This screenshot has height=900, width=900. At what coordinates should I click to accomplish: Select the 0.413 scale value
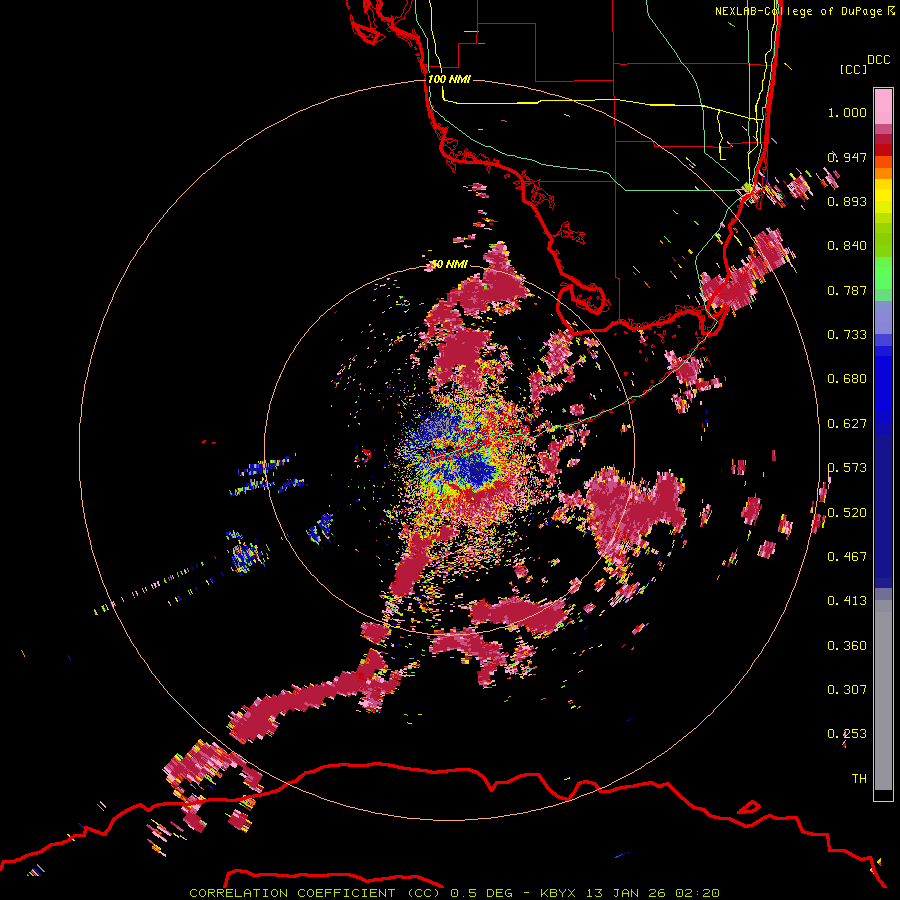[847, 601]
